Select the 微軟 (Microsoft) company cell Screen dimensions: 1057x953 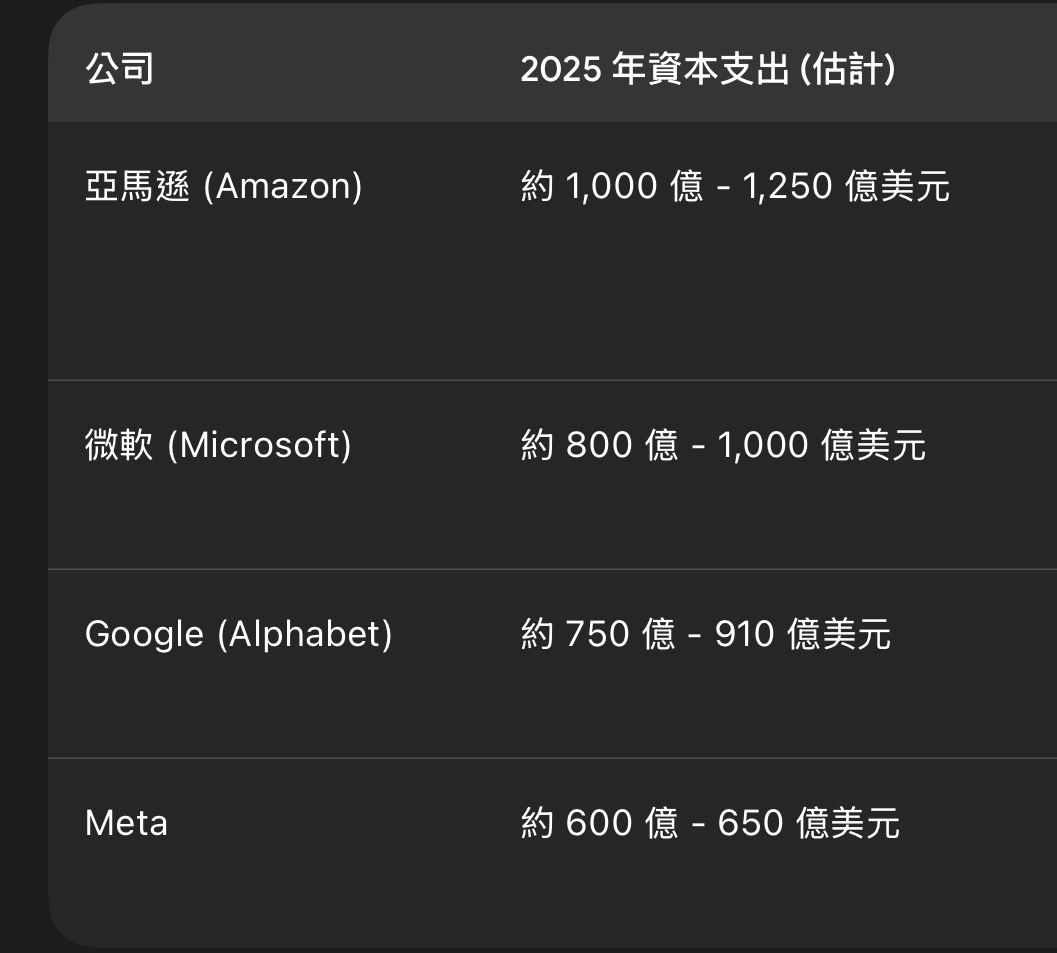tap(218, 445)
